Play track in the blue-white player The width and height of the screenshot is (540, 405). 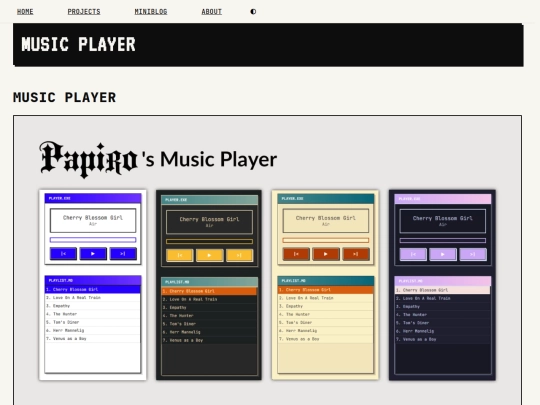(93, 253)
